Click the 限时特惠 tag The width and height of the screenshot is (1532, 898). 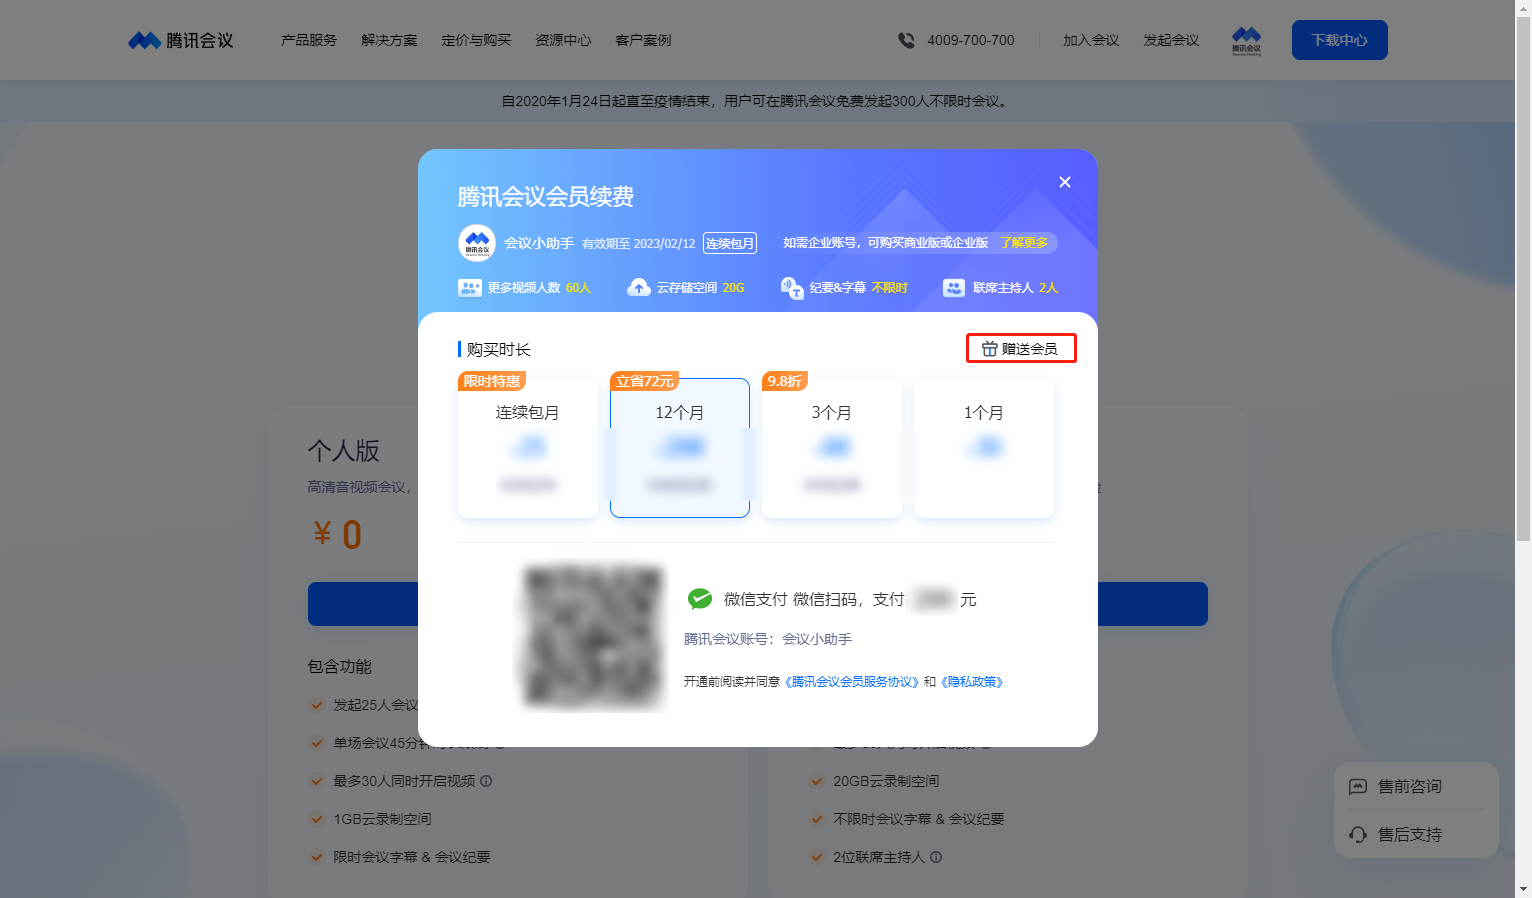(492, 381)
